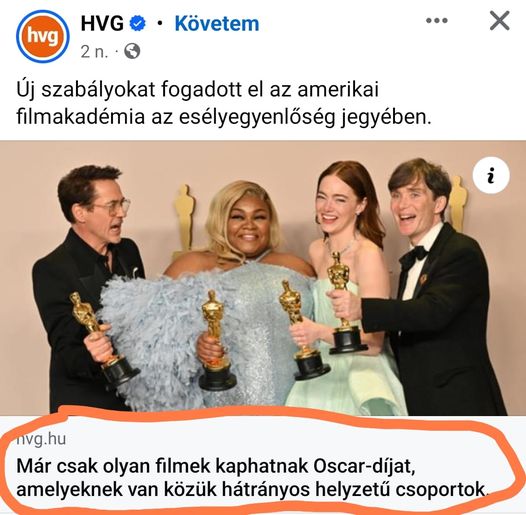The image size is (526, 515).
Task: Open the post timestamp "2 n."
Action: [x=95, y=52]
